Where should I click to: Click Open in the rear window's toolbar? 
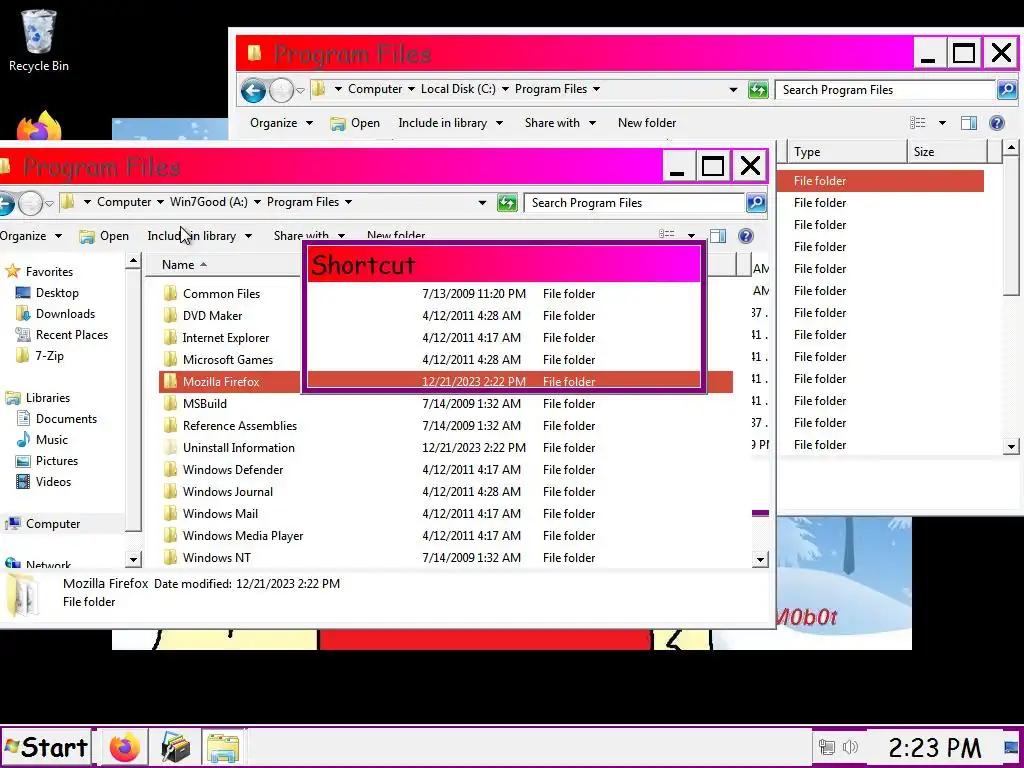[x=355, y=123]
